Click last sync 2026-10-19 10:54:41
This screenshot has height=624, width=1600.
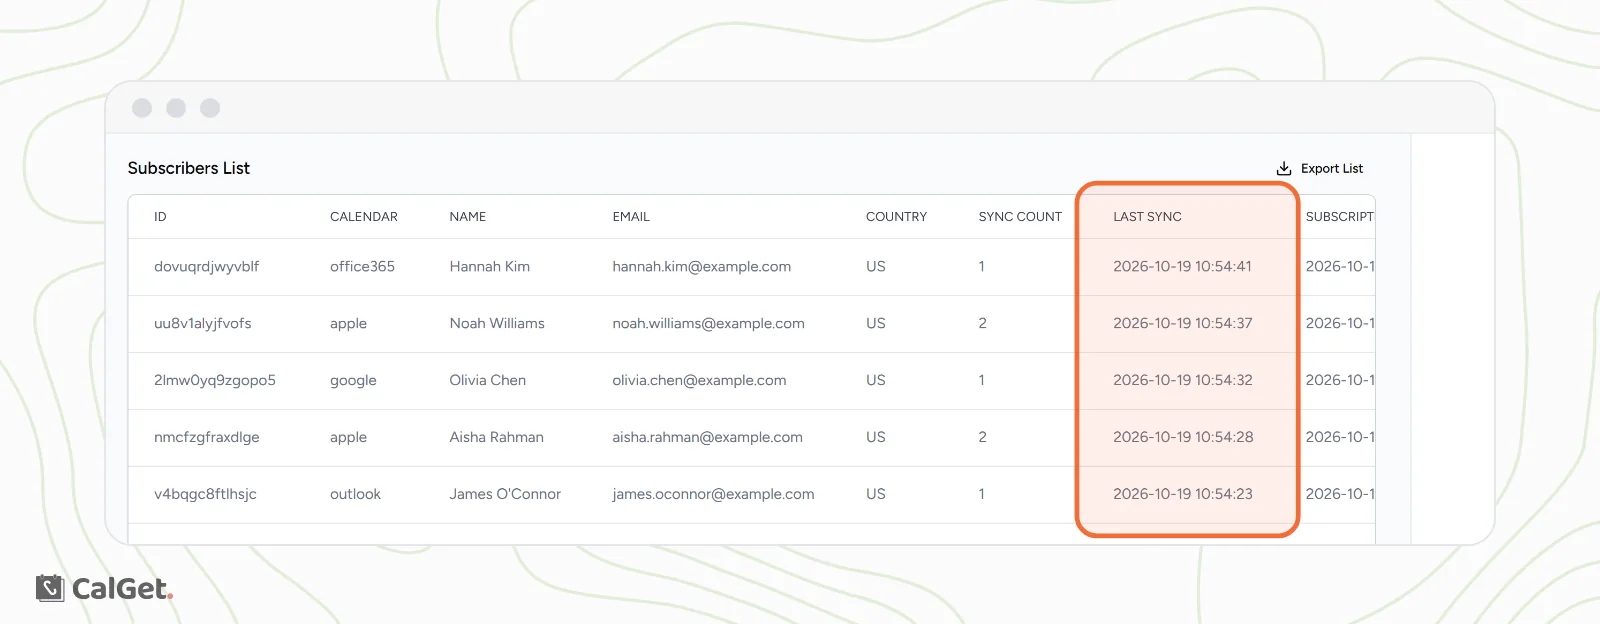pyautogui.click(x=1182, y=266)
